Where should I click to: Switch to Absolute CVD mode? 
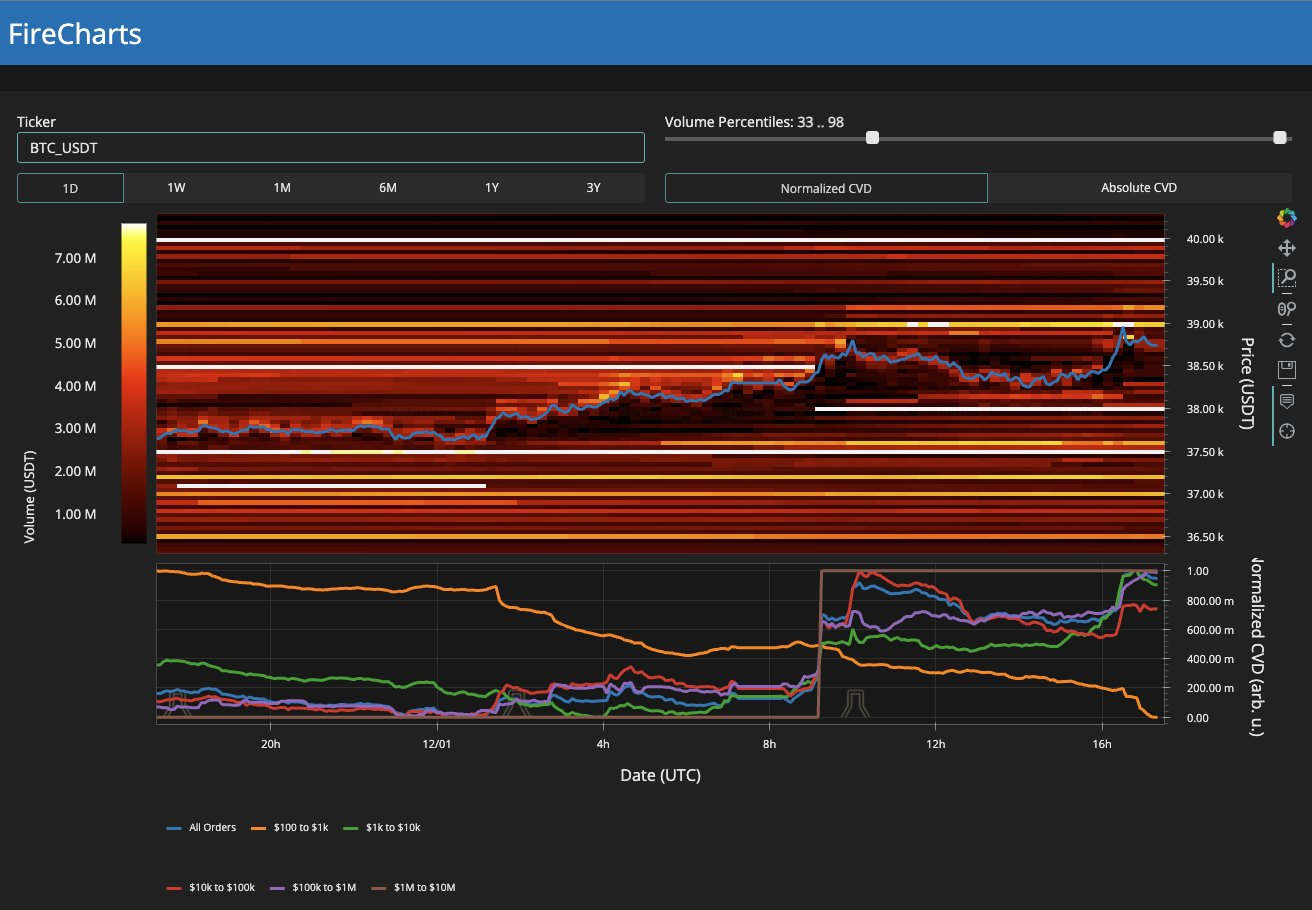[x=1139, y=188]
